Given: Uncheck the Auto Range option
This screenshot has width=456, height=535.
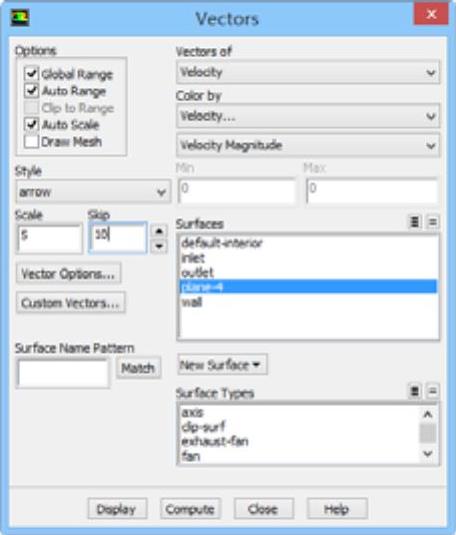Looking at the screenshot, I should [x=31, y=90].
